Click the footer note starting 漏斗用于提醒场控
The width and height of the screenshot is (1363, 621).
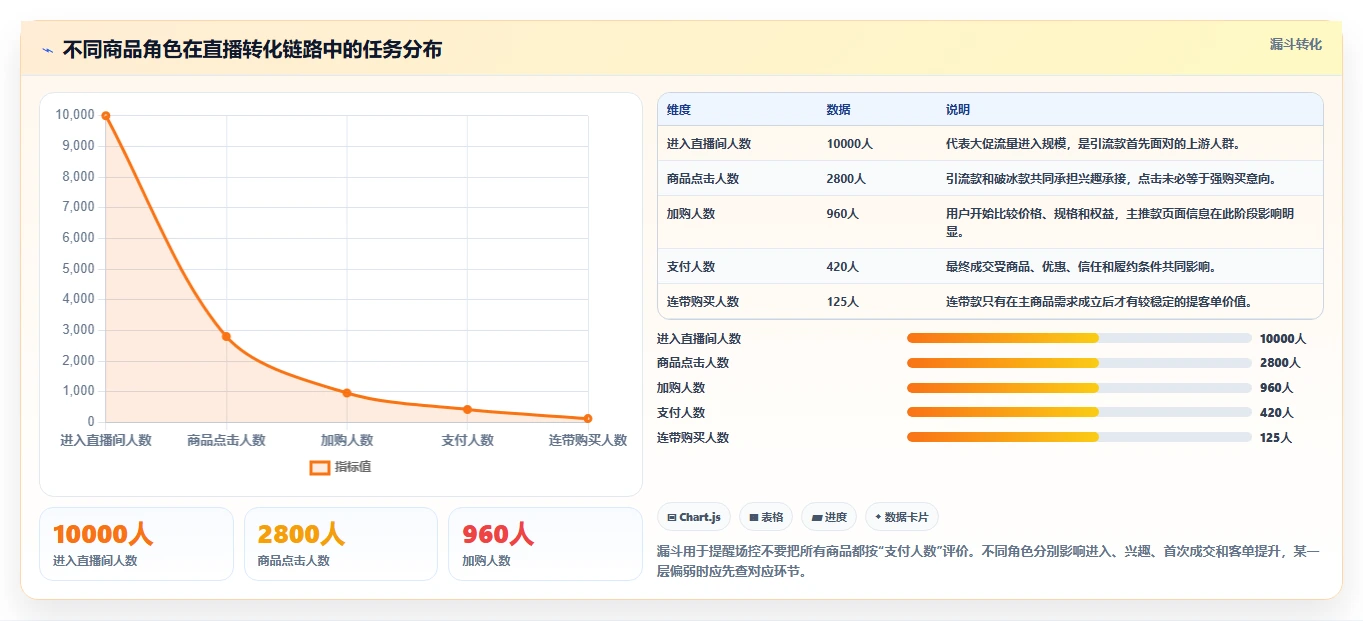(989, 562)
